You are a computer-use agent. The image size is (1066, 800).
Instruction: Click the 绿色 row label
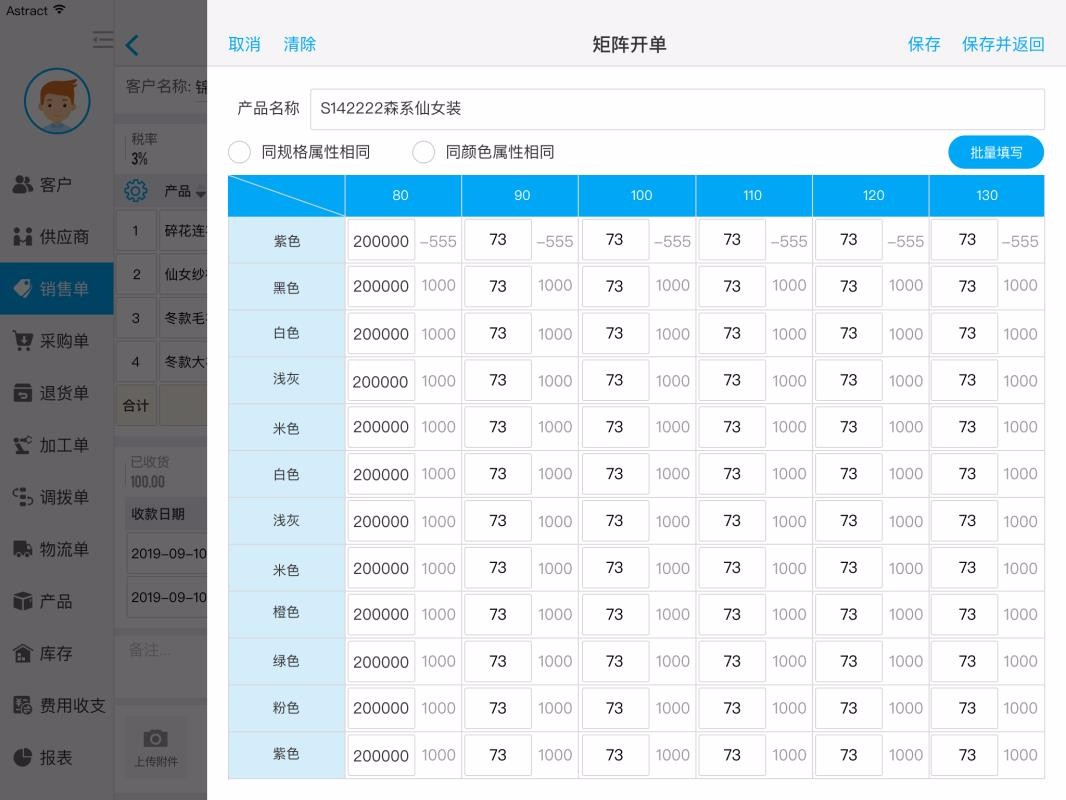[286, 661]
